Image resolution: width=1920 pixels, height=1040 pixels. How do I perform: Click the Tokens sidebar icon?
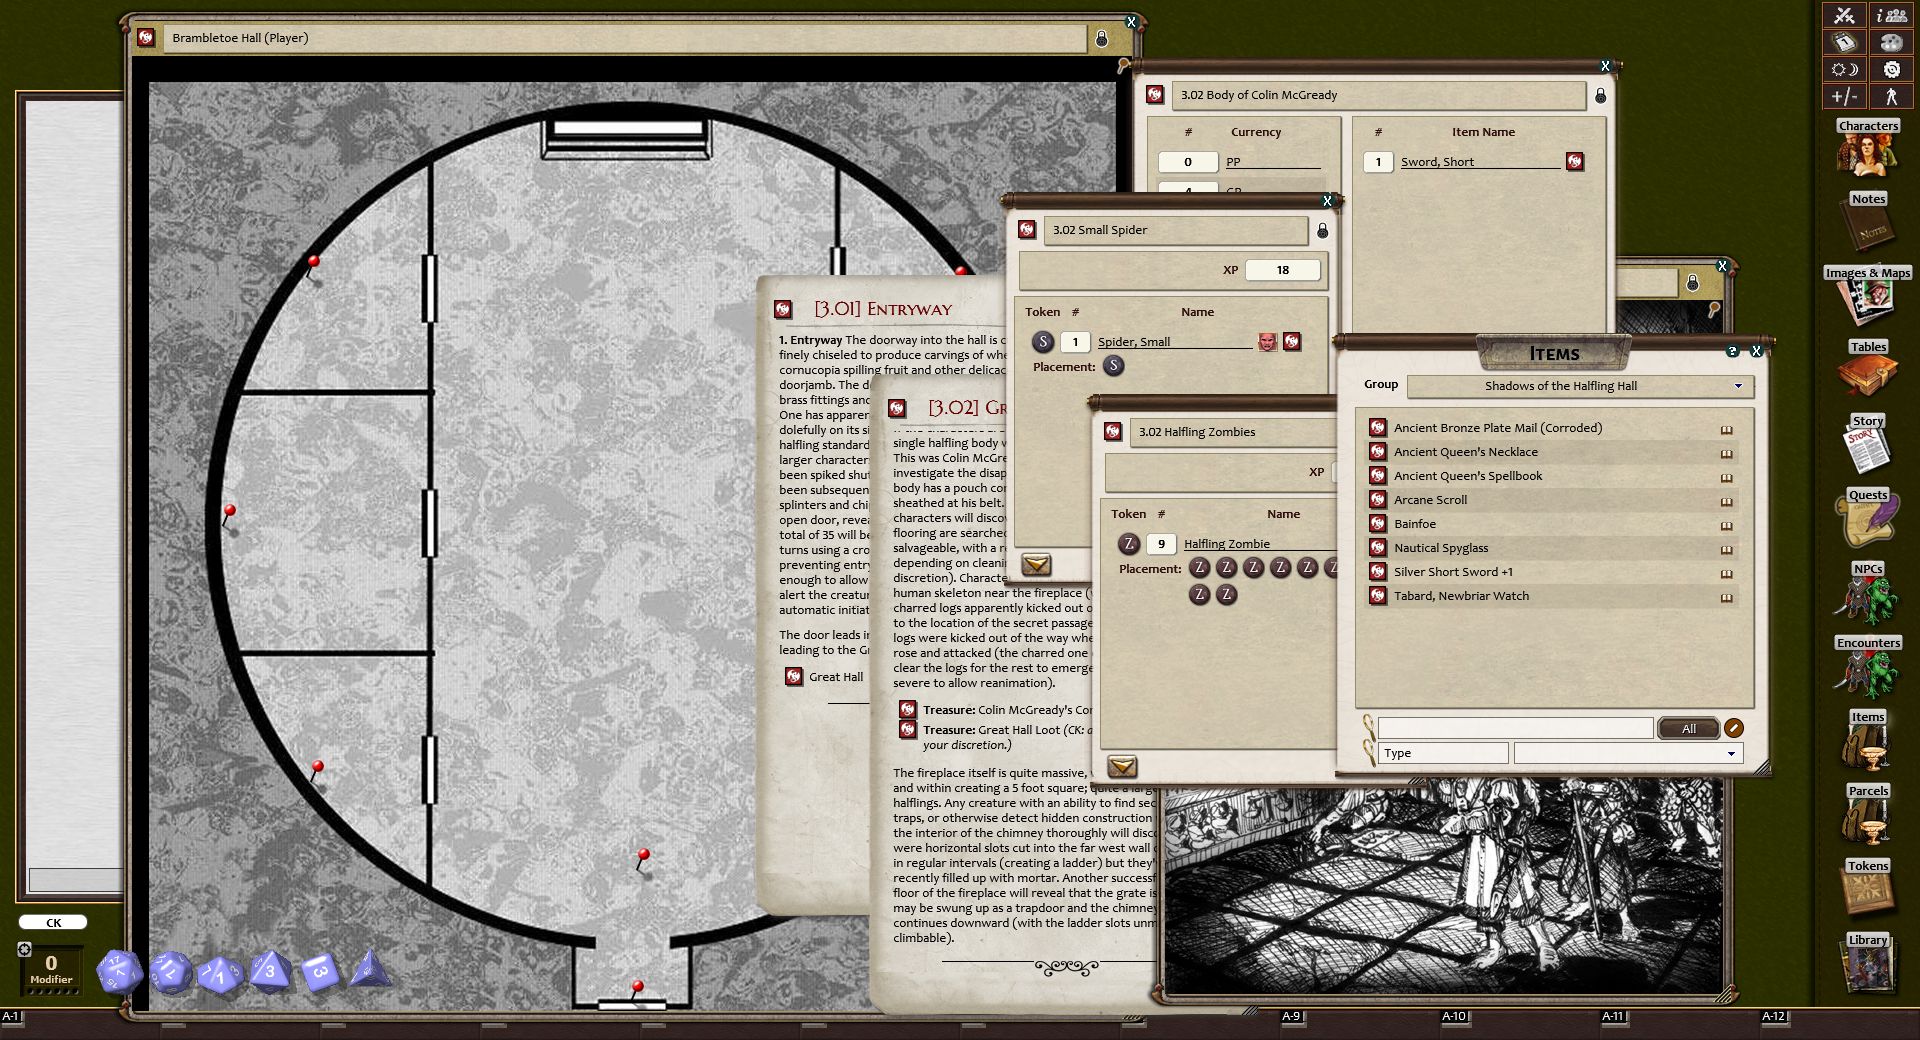[1866, 888]
